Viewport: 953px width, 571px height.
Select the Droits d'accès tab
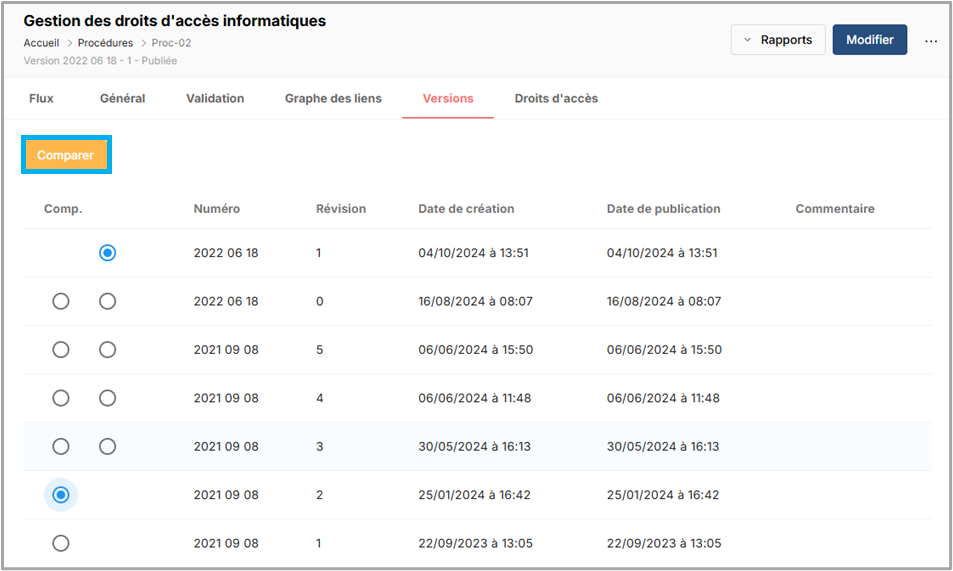[556, 98]
